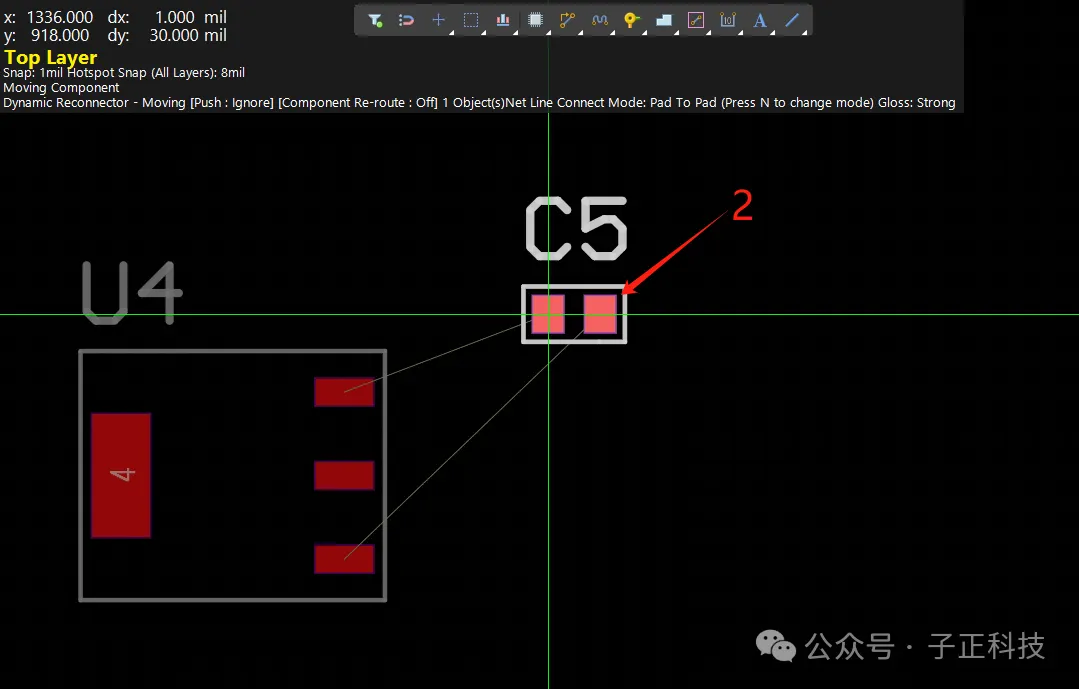Click the U4 designator text
This screenshot has height=689, width=1079.
click(x=132, y=293)
